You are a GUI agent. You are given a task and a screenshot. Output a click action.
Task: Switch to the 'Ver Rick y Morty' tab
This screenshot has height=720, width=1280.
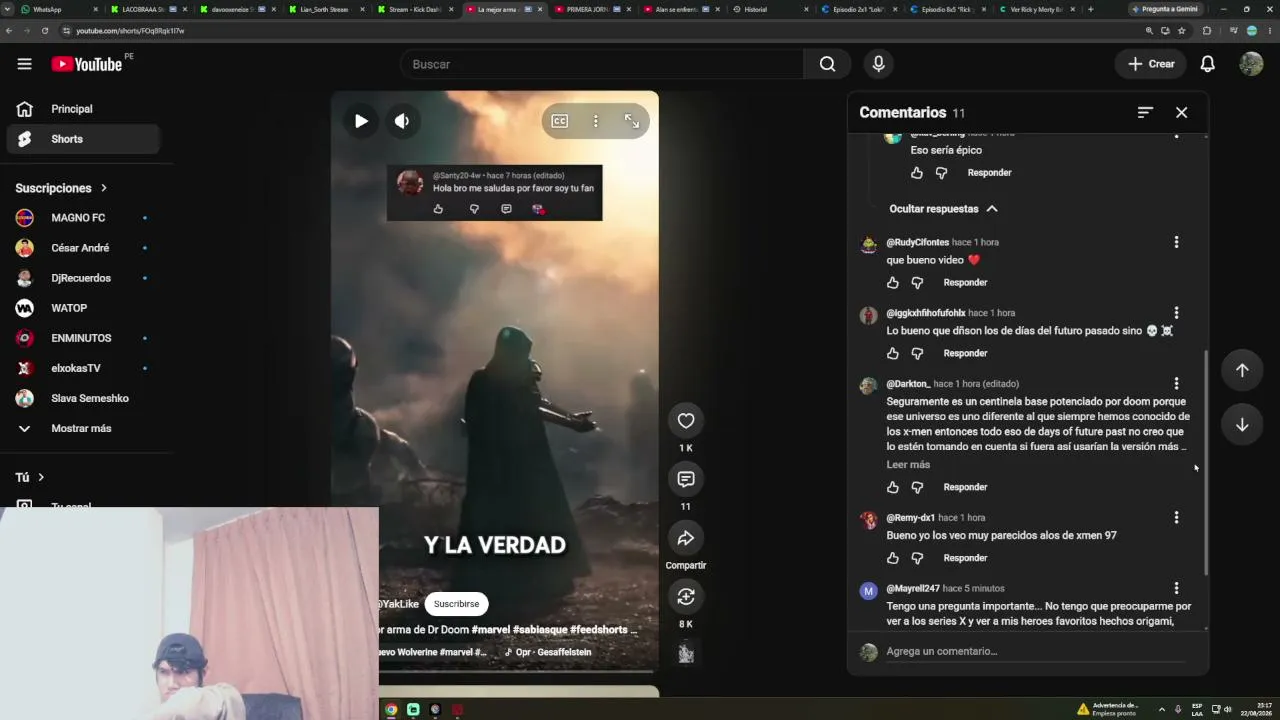coord(1038,9)
